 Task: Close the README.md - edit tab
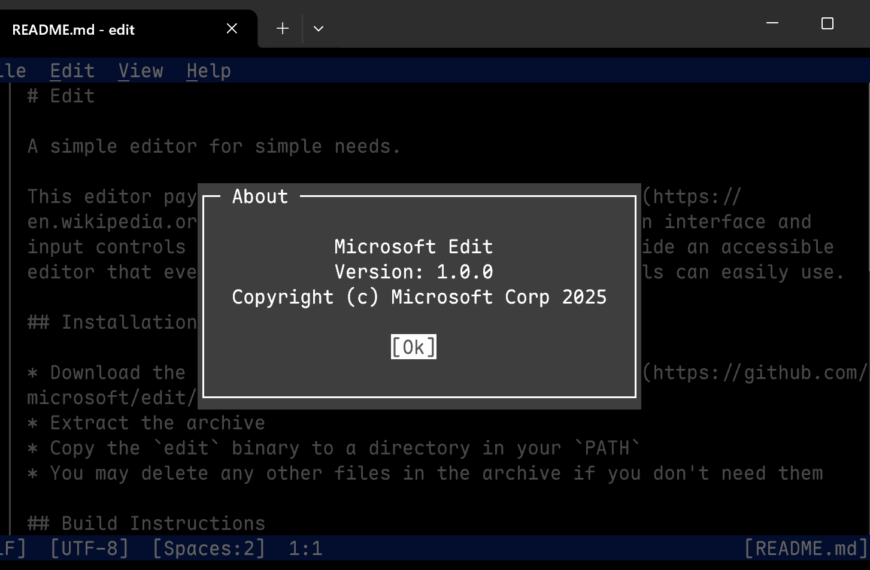[x=232, y=28]
